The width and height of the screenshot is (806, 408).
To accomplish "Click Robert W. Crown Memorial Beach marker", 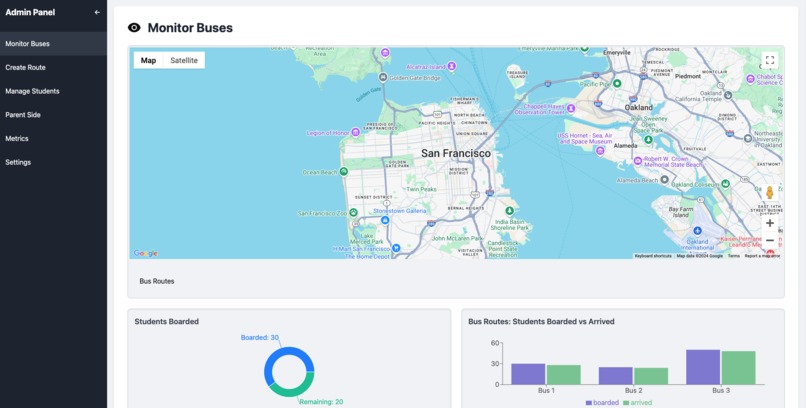I will (638, 161).
